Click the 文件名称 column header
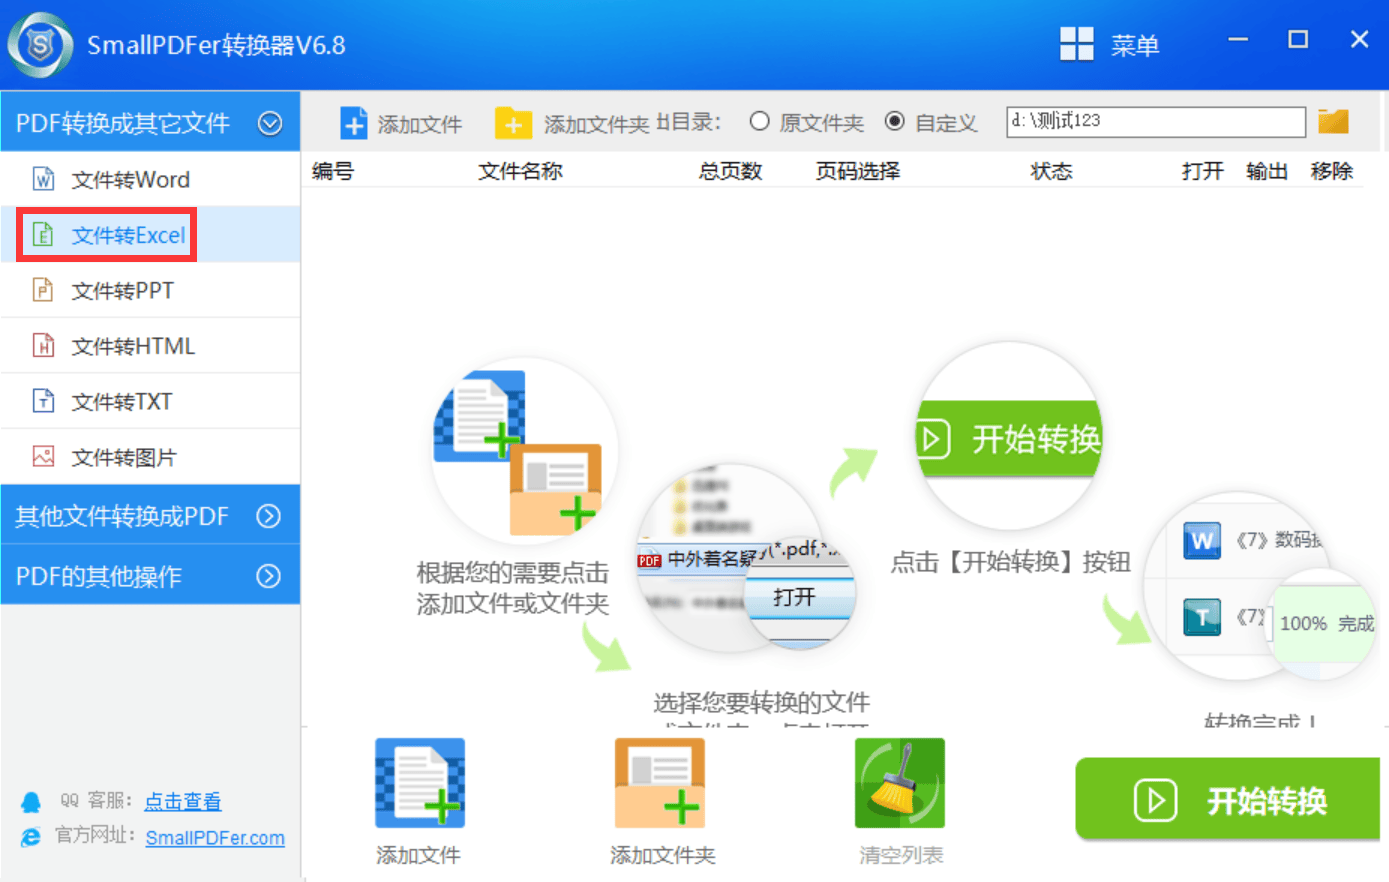Viewport: 1389px width, 882px height. click(x=520, y=171)
